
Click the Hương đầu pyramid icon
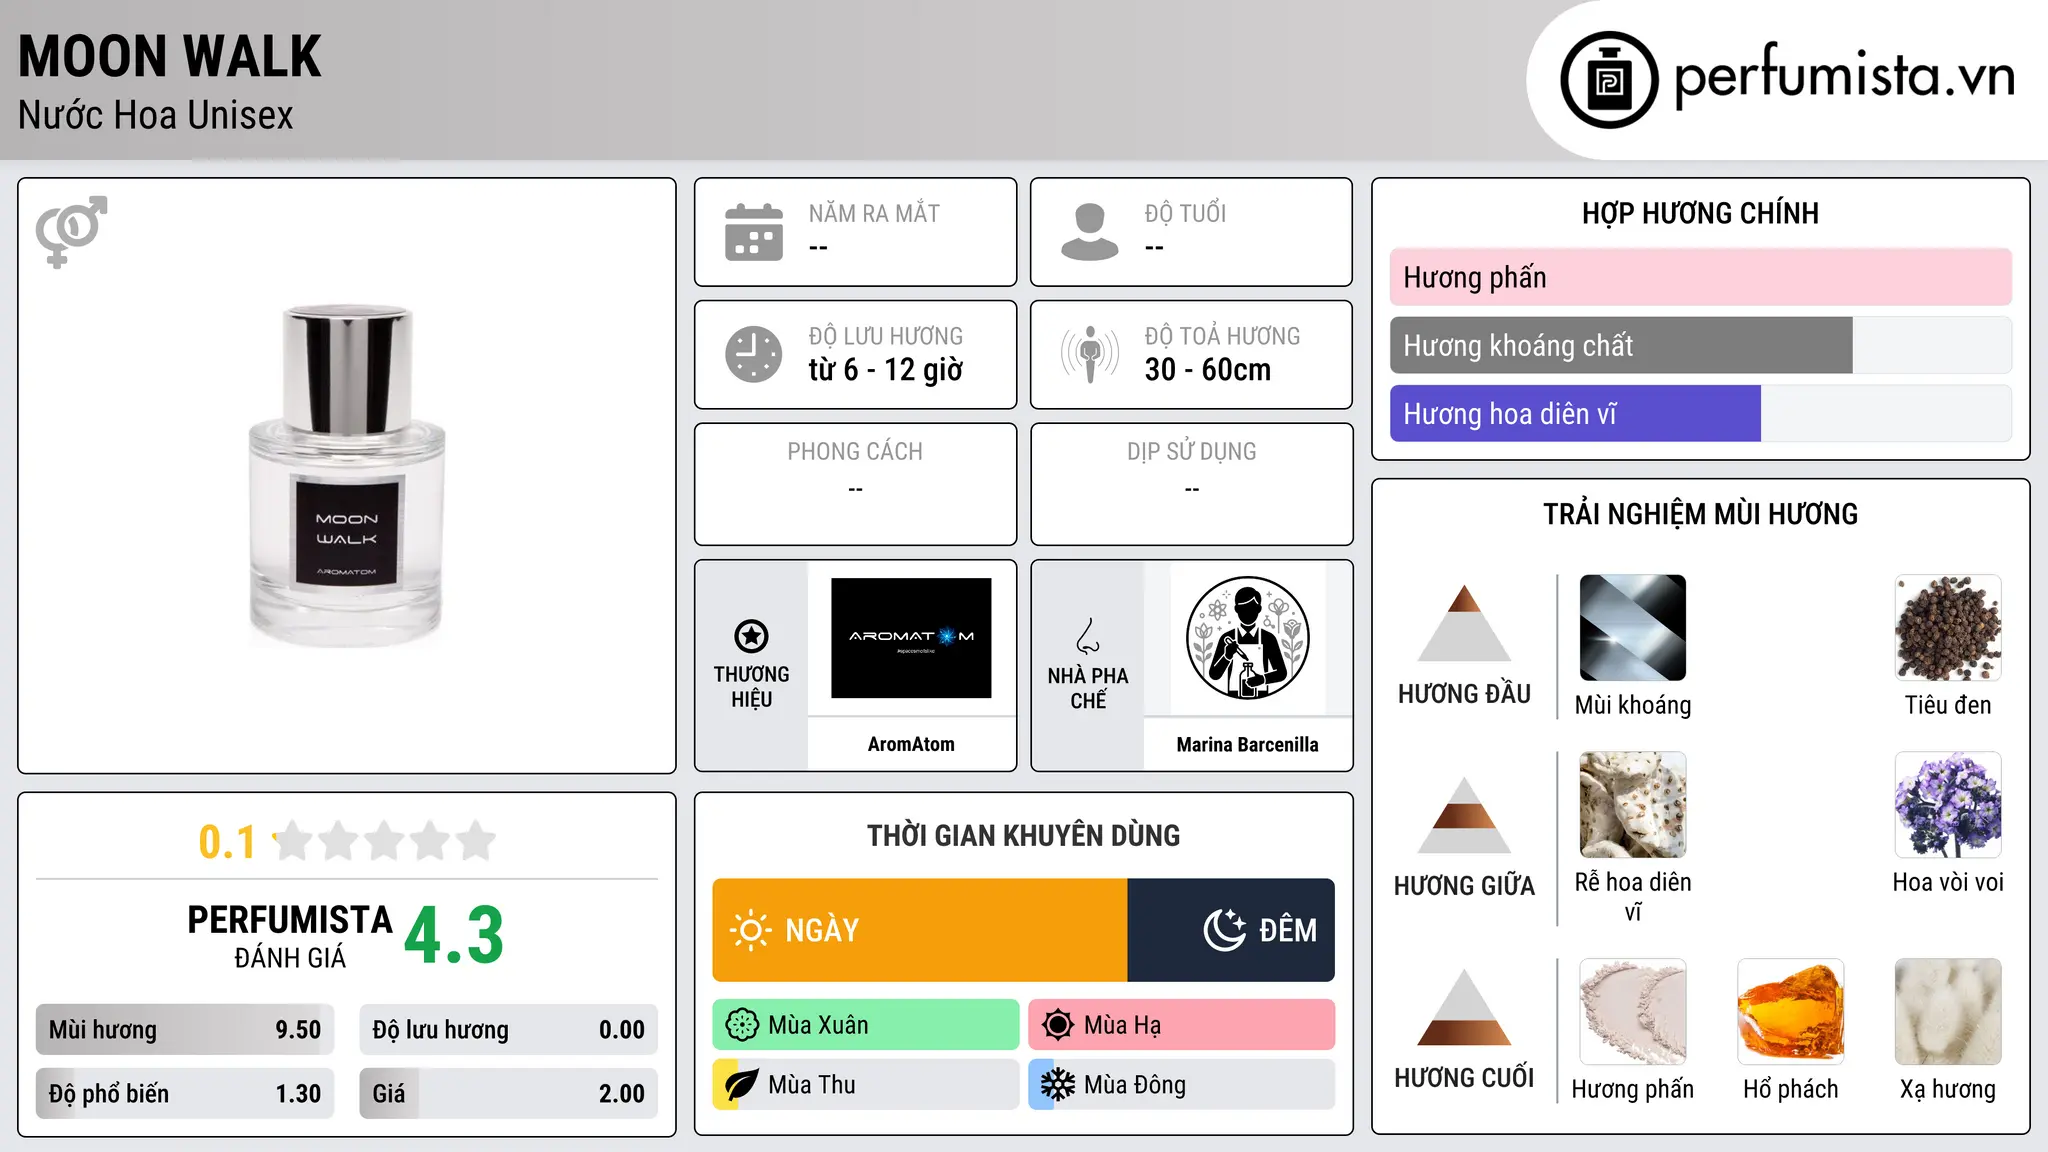(1464, 623)
